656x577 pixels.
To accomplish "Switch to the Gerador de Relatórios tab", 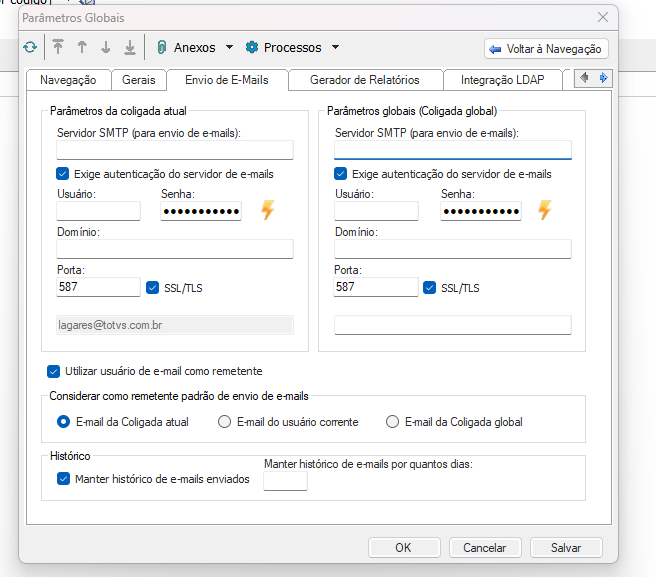I will point(364,80).
